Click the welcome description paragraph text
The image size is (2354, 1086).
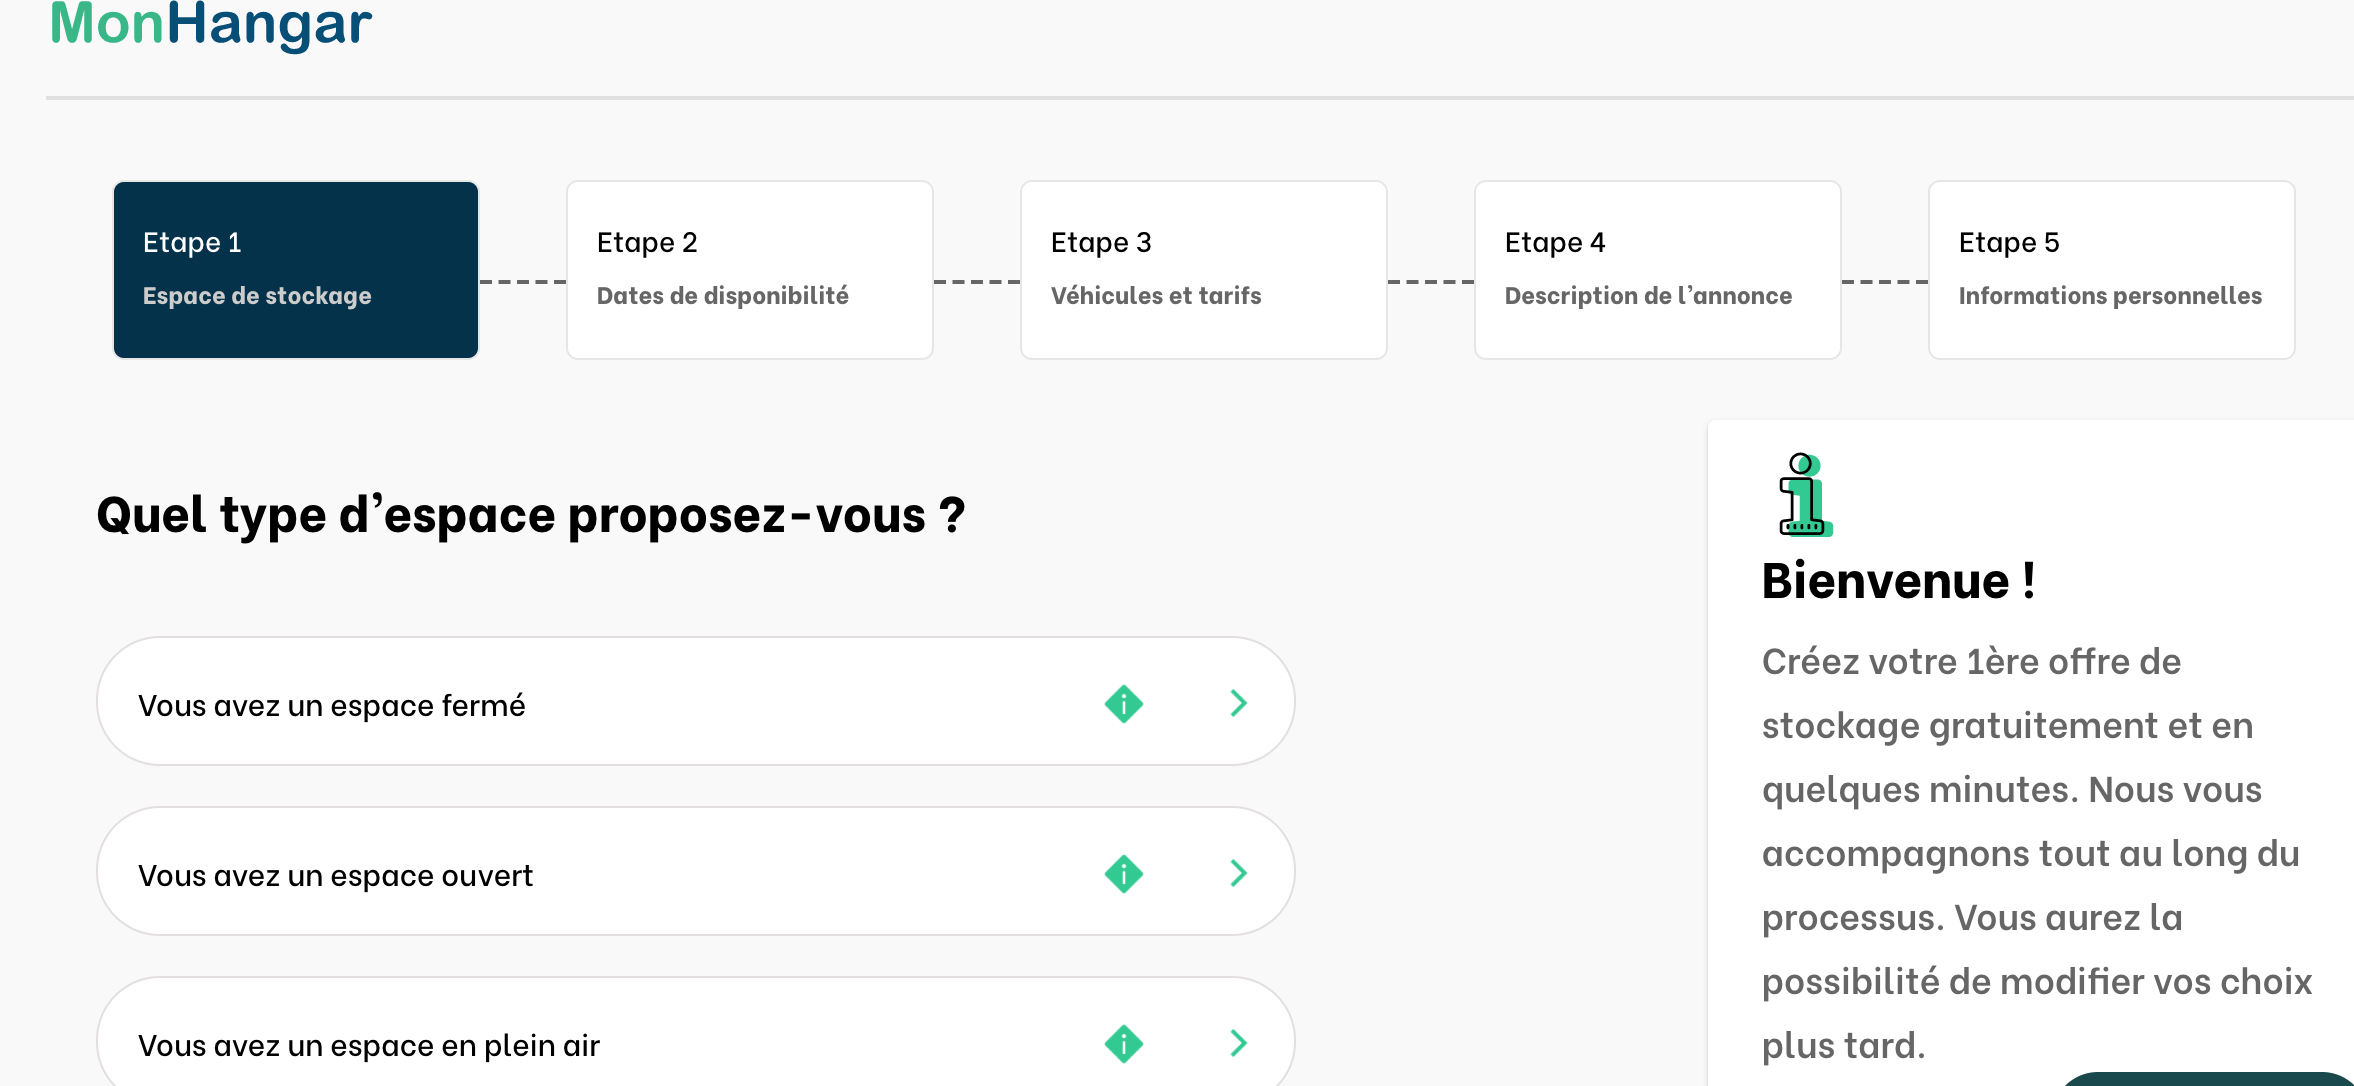[x=2030, y=853]
